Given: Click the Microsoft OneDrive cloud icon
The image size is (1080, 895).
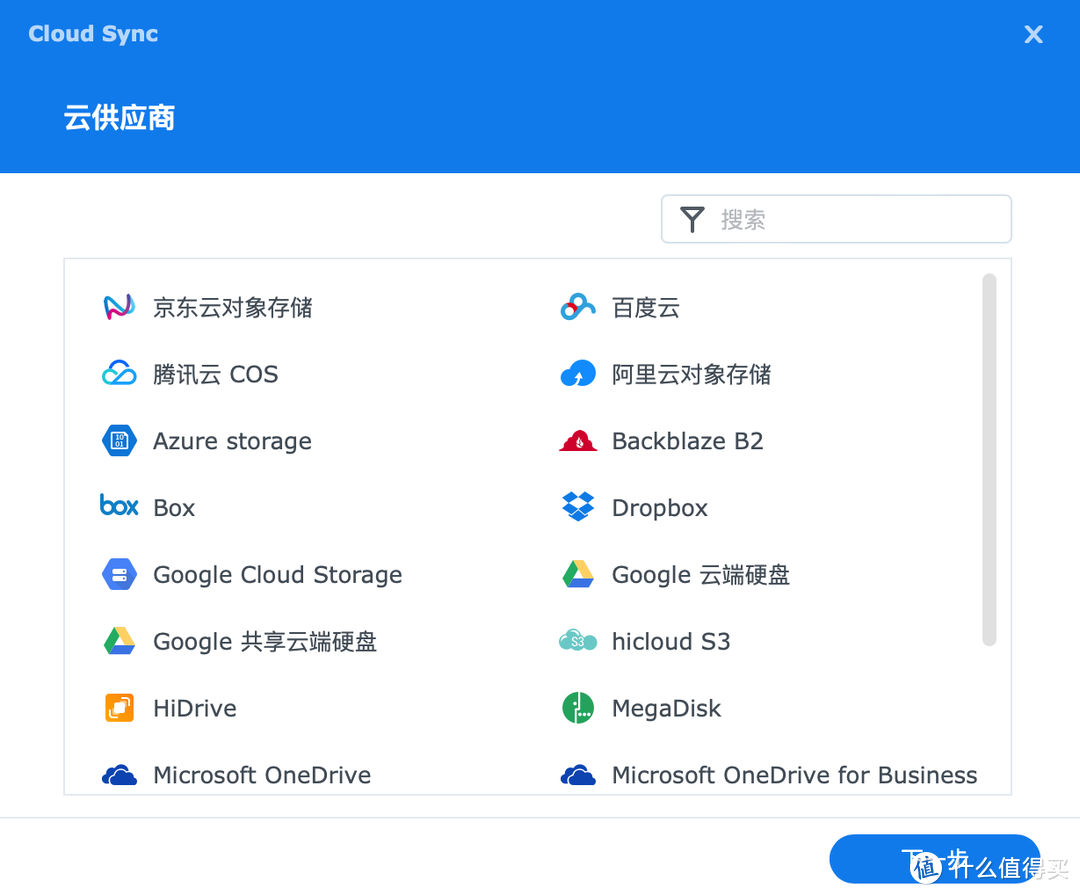Looking at the screenshot, I should 119,774.
